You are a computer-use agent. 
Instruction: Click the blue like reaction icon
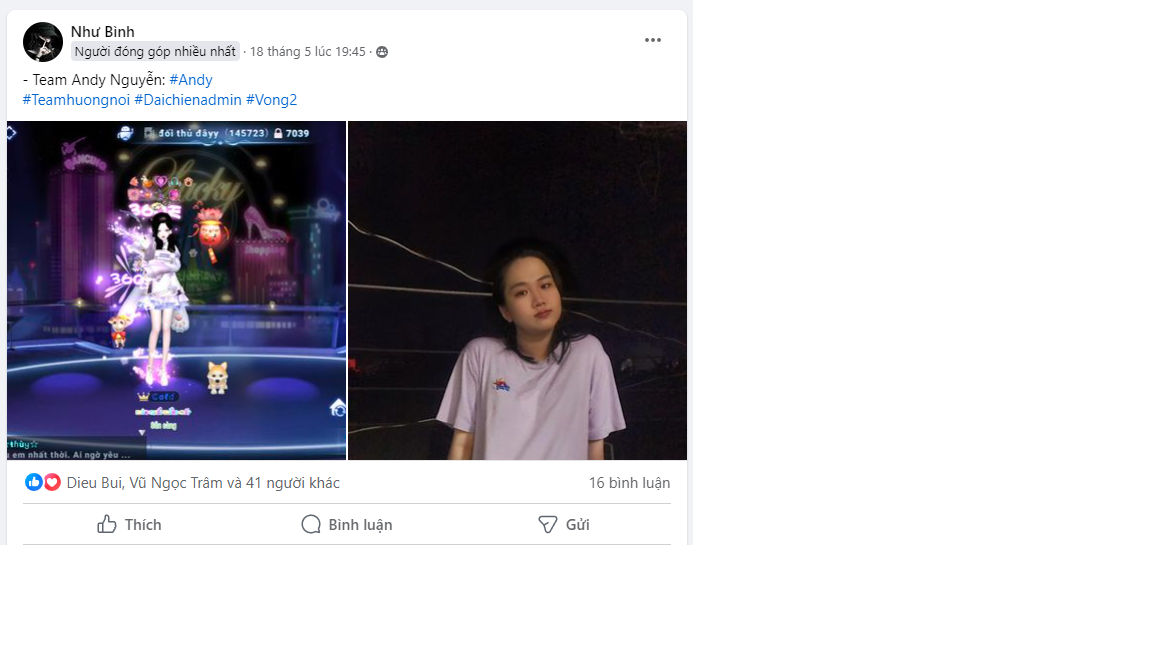point(34,482)
